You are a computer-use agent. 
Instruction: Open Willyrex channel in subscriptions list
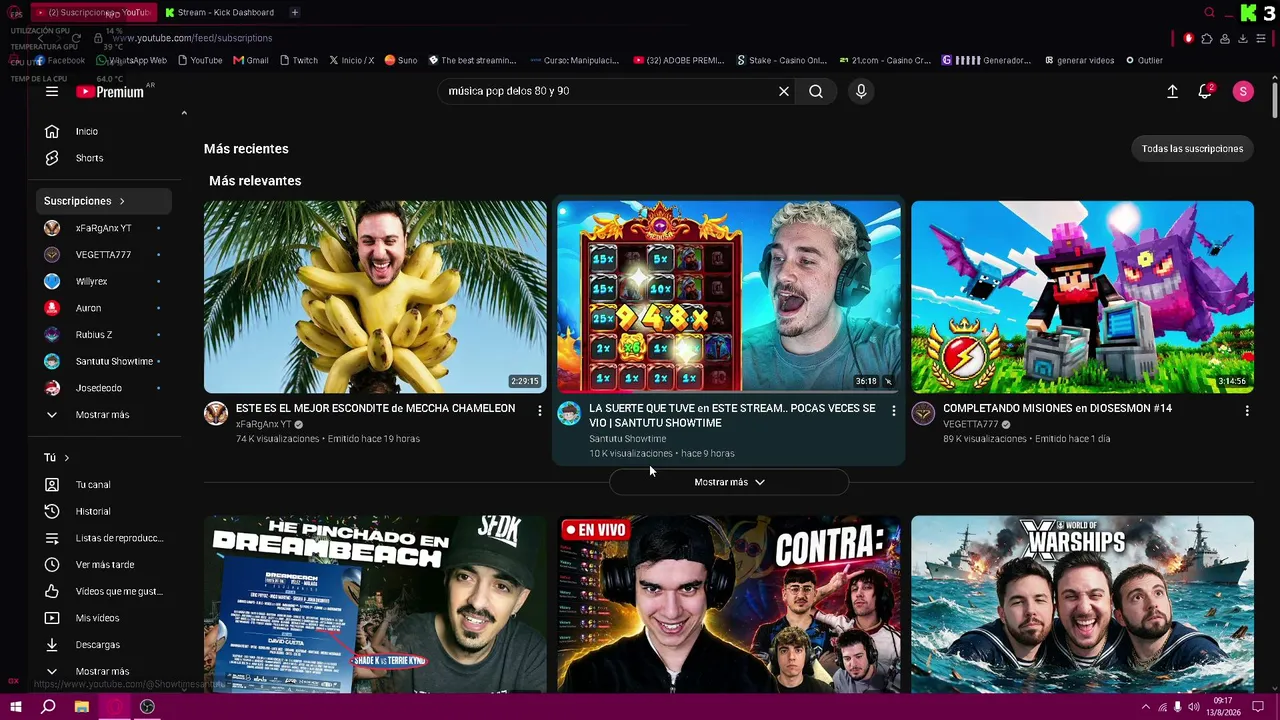[x=104, y=281]
